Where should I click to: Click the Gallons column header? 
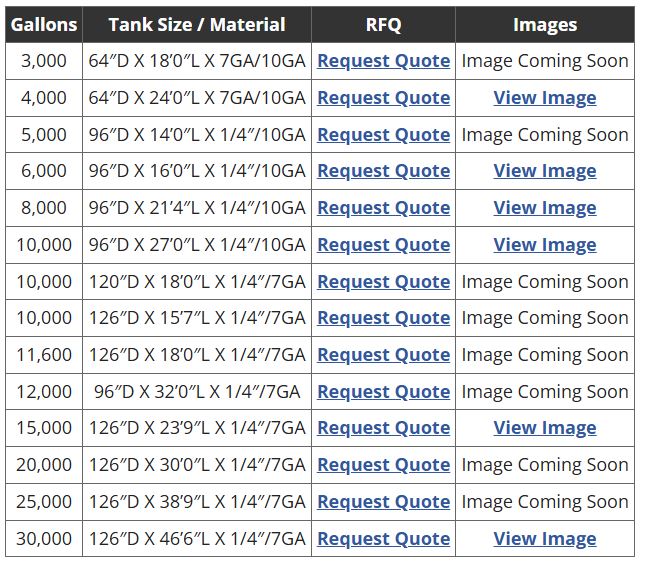tap(44, 25)
